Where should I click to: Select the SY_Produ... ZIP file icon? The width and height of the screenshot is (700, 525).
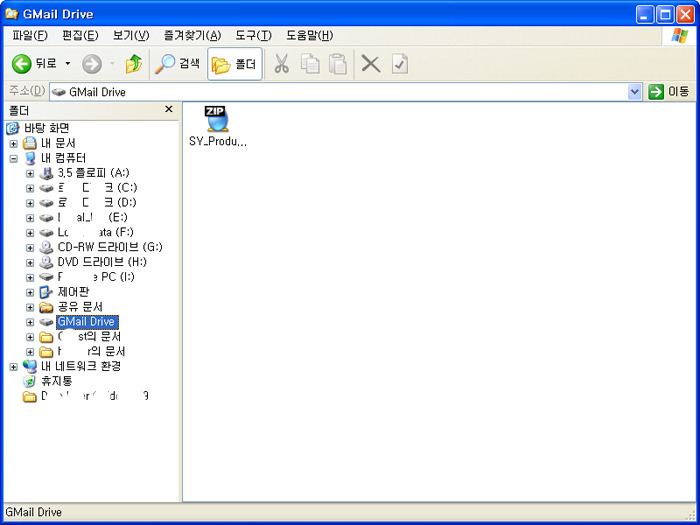[217, 119]
